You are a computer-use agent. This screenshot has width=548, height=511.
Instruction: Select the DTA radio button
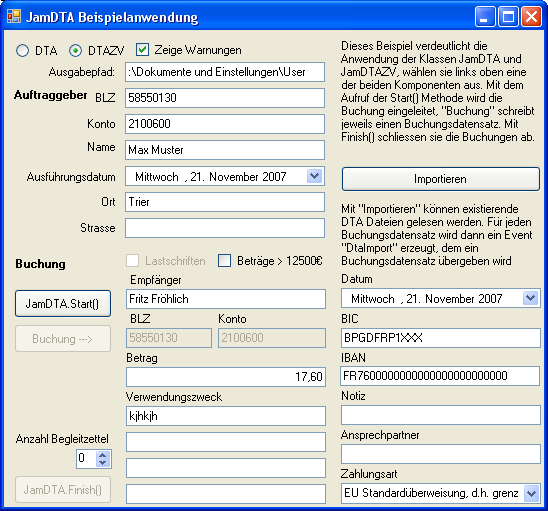pyautogui.click(x=23, y=51)
